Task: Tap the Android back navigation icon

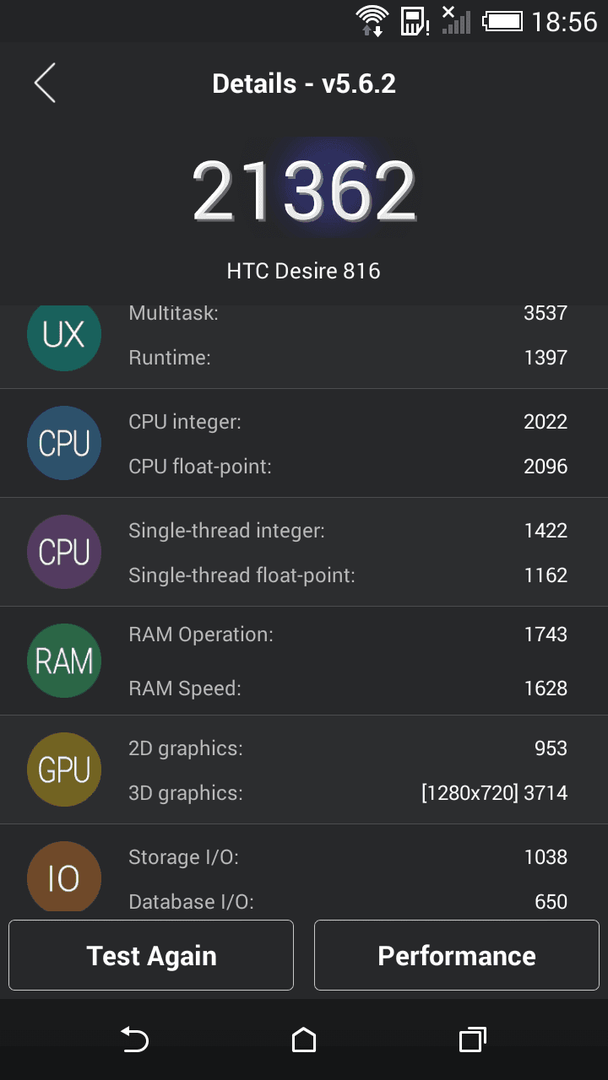Action: [135, 1039]
